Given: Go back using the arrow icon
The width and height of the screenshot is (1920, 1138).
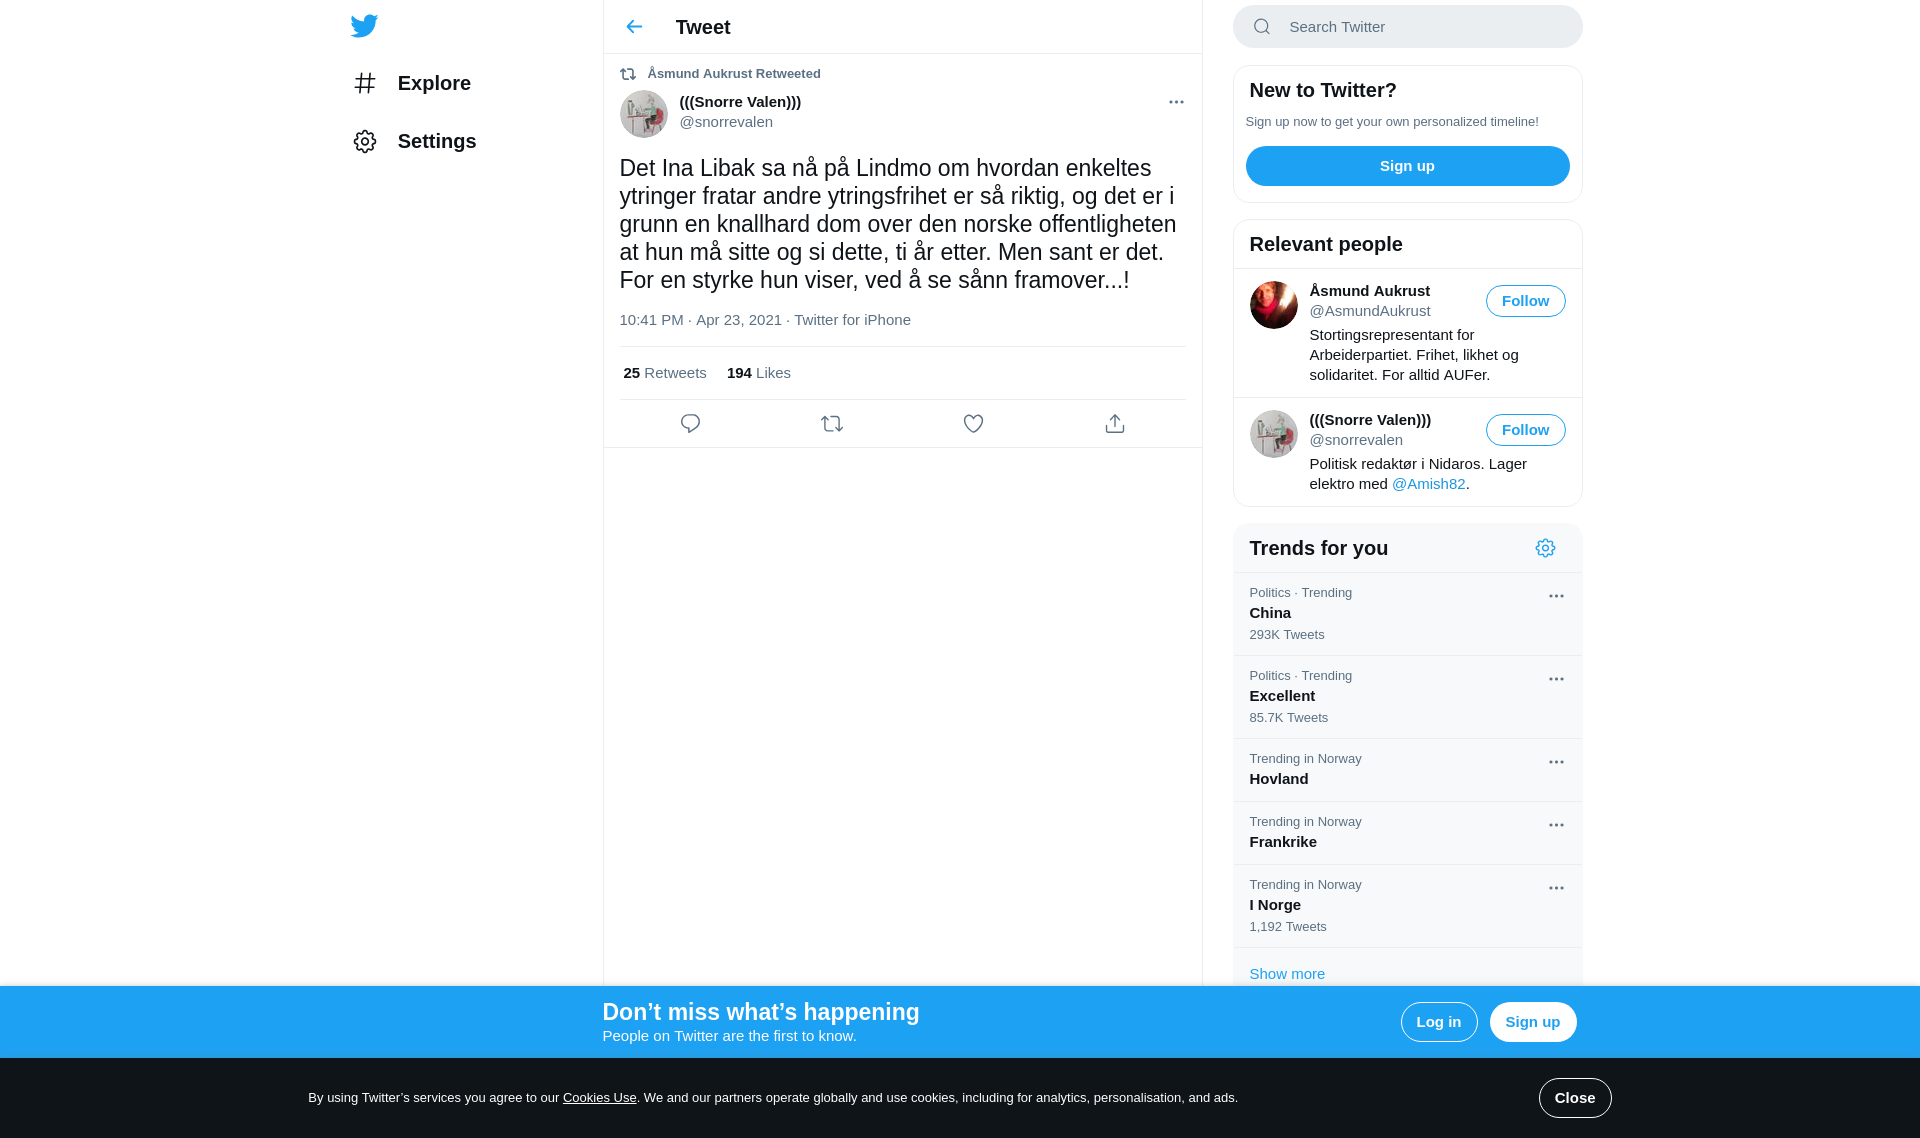Looking at the screenshot, I should pyautogui.click(x=634, y=27).
